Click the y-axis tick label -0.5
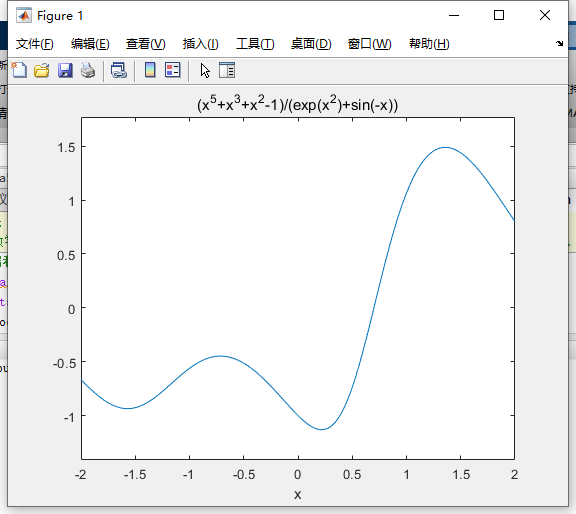 coord(64,363)
